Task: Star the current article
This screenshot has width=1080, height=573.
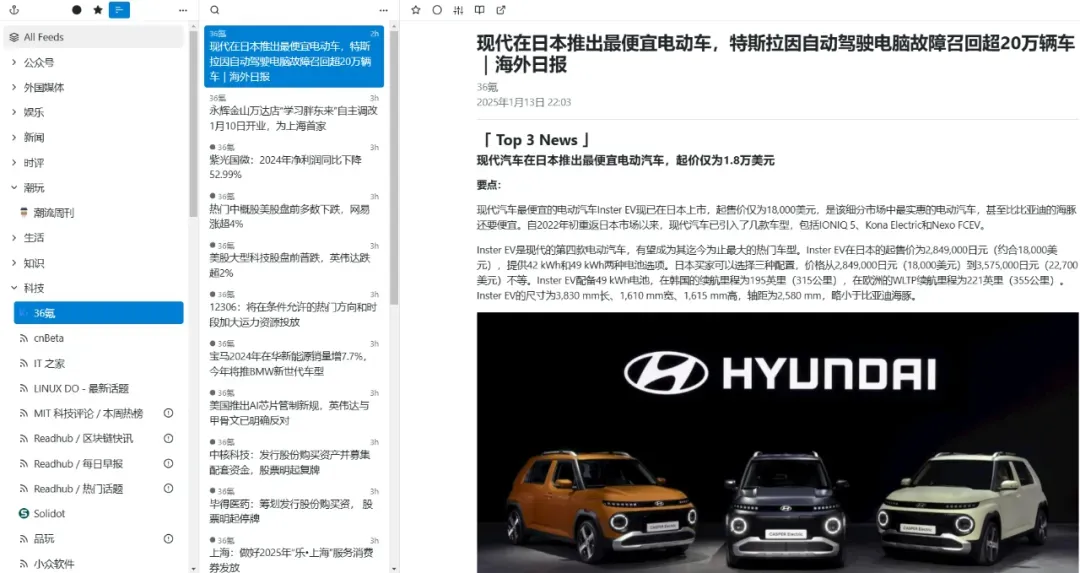Action: tap(415, 10)
